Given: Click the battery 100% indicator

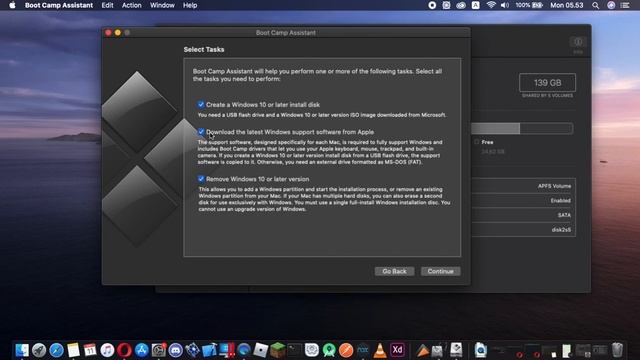Looking at the screenshot, I should tap(529, 5).
